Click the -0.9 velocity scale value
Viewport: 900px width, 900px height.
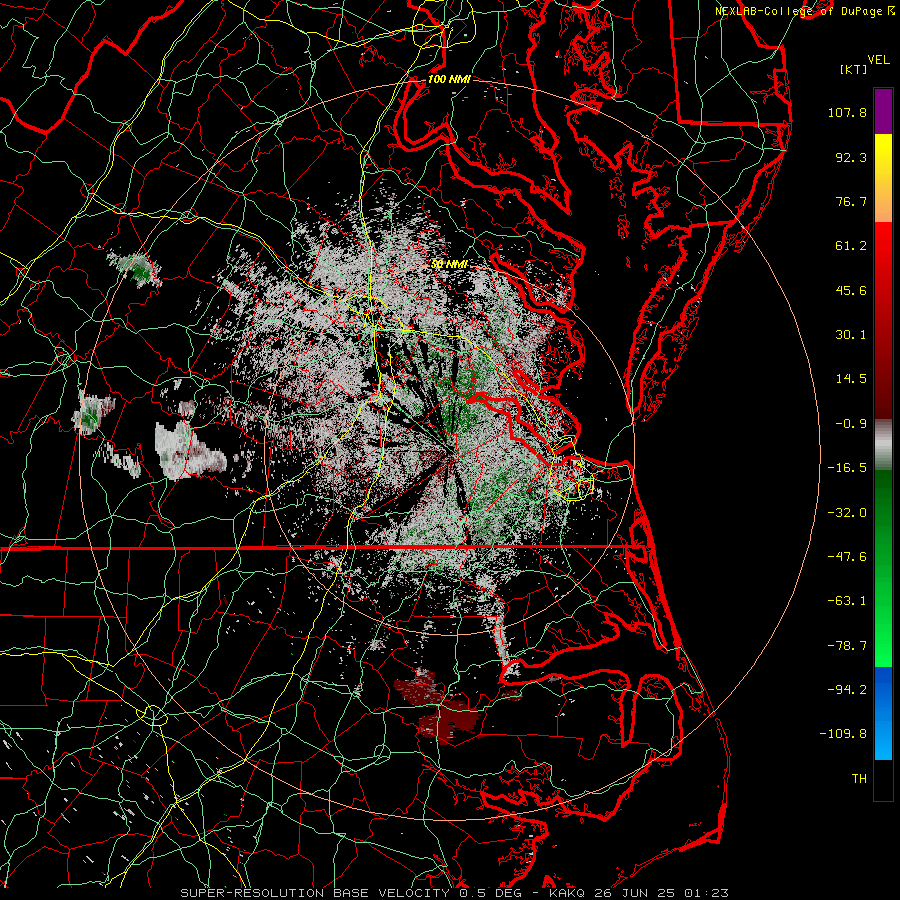click(851, 424)
